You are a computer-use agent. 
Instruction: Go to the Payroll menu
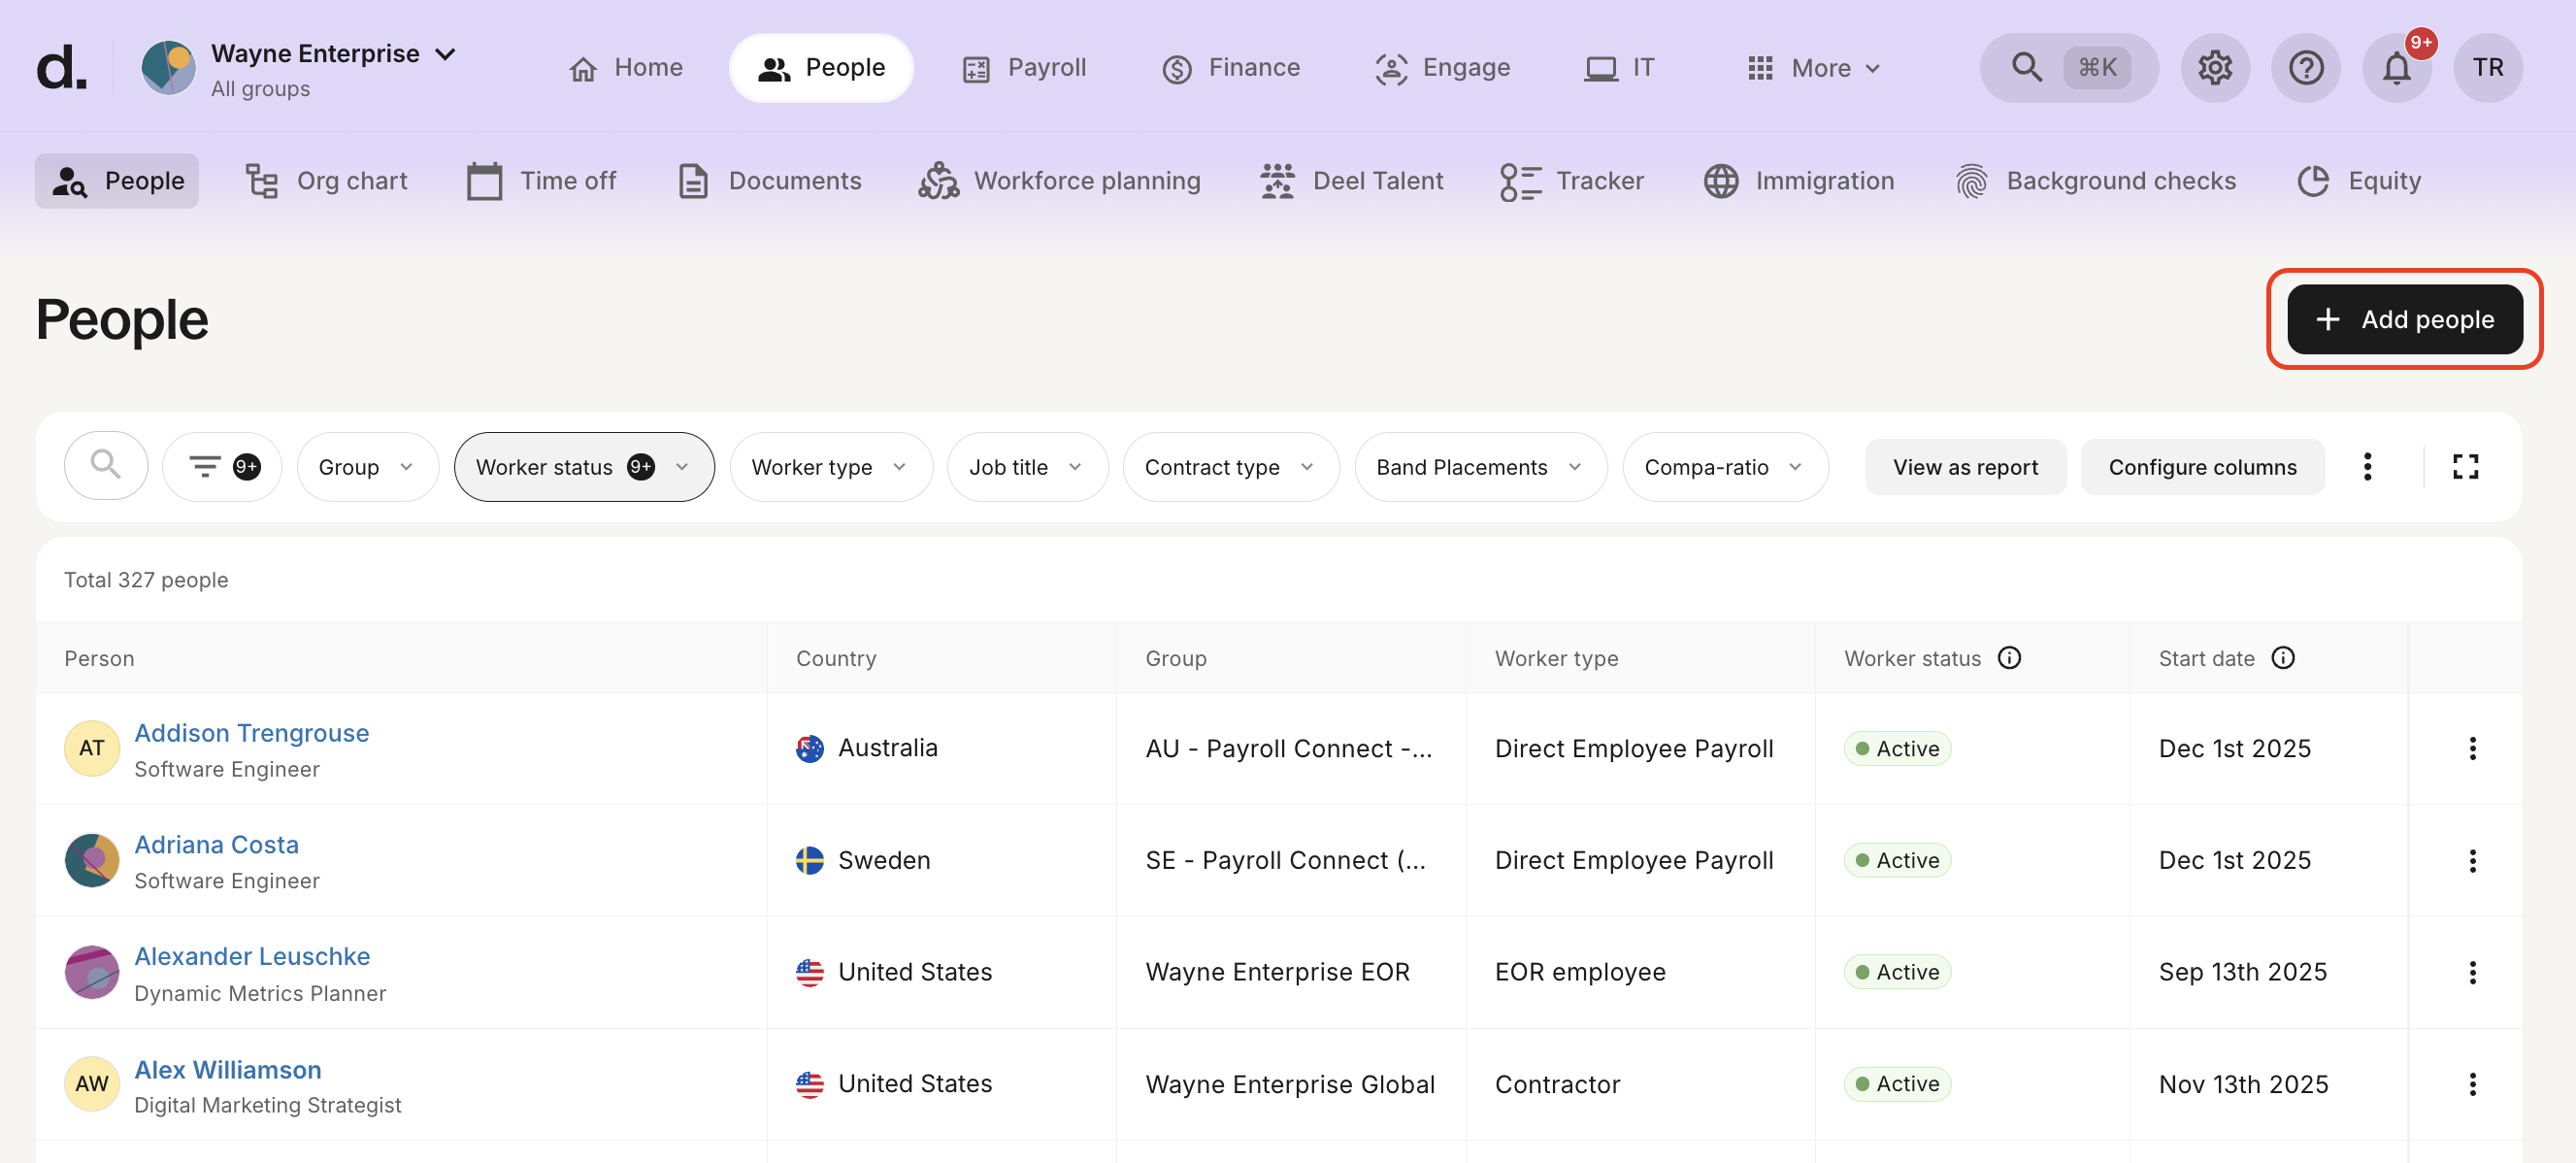[1024, 68]
